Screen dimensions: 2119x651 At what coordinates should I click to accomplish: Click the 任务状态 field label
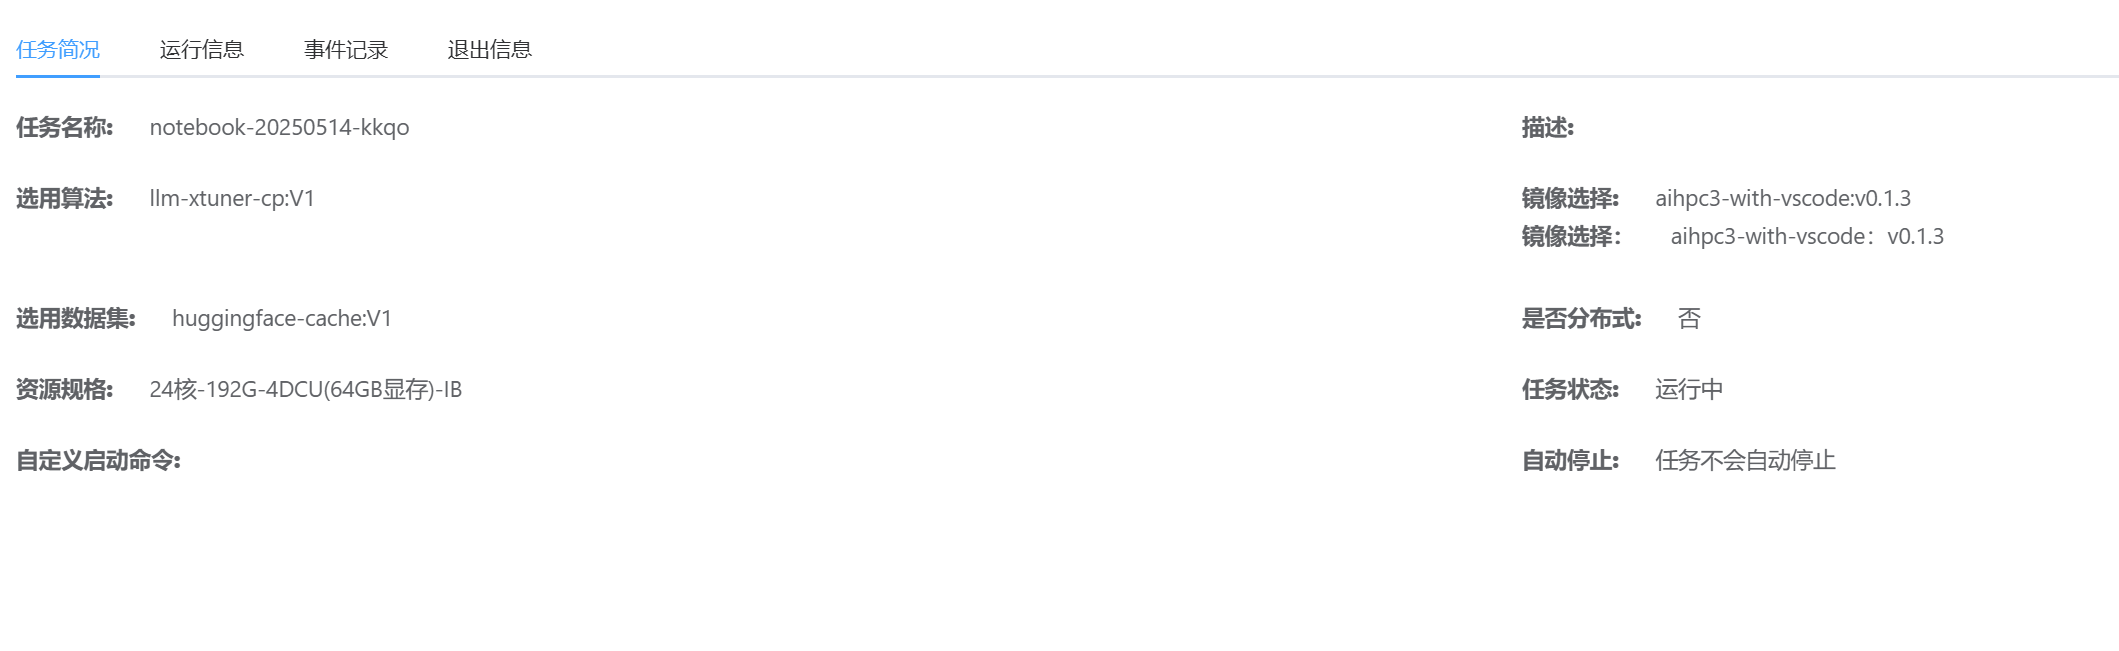(1570, 390)
